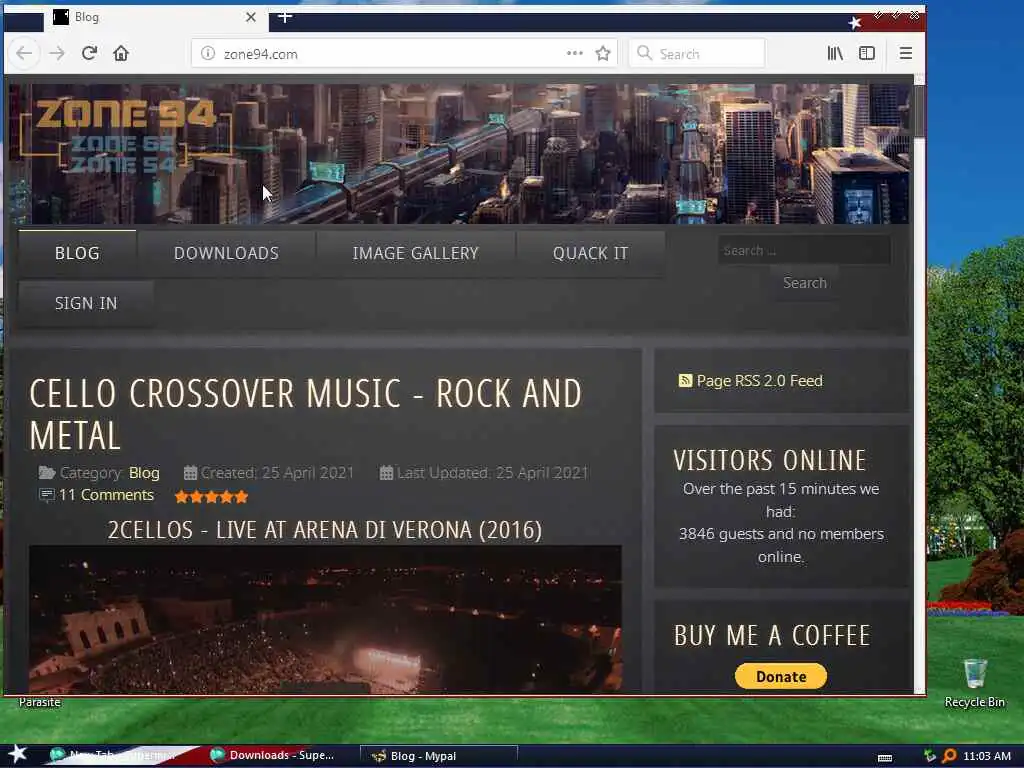Toggle the browser sidebar view
The image size is (1024, 768).
click(867, 54)
